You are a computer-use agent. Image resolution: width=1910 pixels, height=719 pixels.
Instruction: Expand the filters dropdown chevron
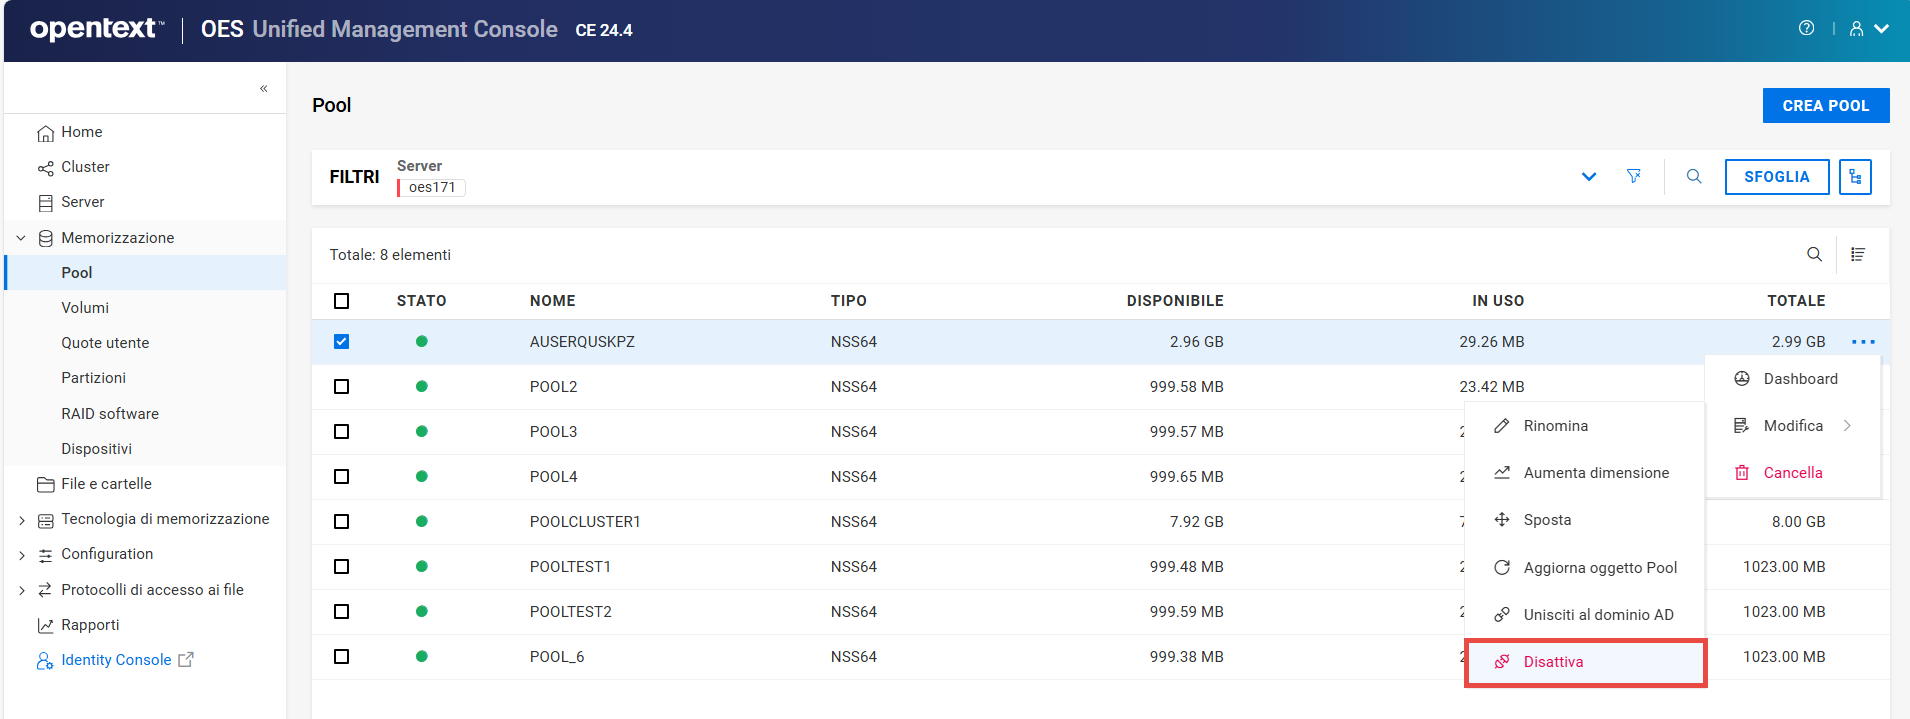point(1589,177)
